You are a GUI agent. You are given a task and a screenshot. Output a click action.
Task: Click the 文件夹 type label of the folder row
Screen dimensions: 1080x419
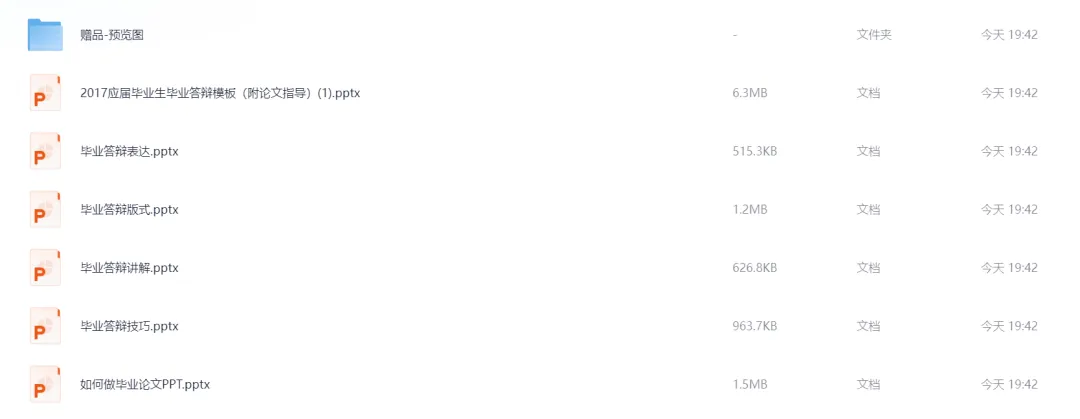pos(874,34)
